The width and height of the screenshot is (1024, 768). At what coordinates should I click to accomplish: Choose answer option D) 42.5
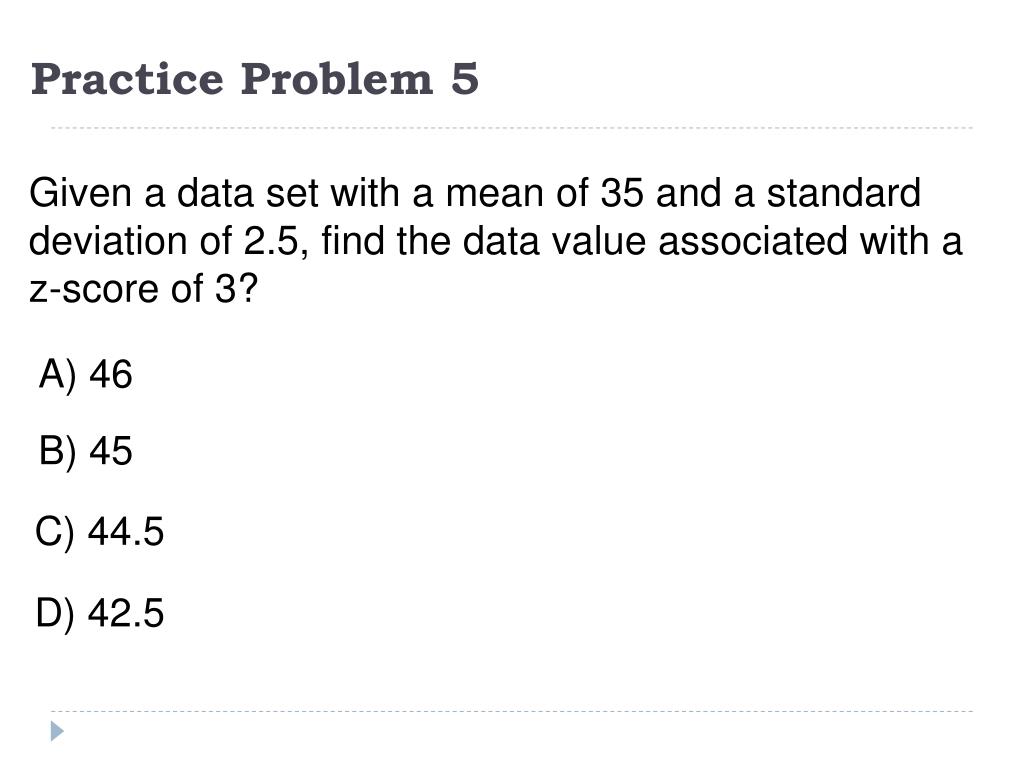tap(99, 614)
